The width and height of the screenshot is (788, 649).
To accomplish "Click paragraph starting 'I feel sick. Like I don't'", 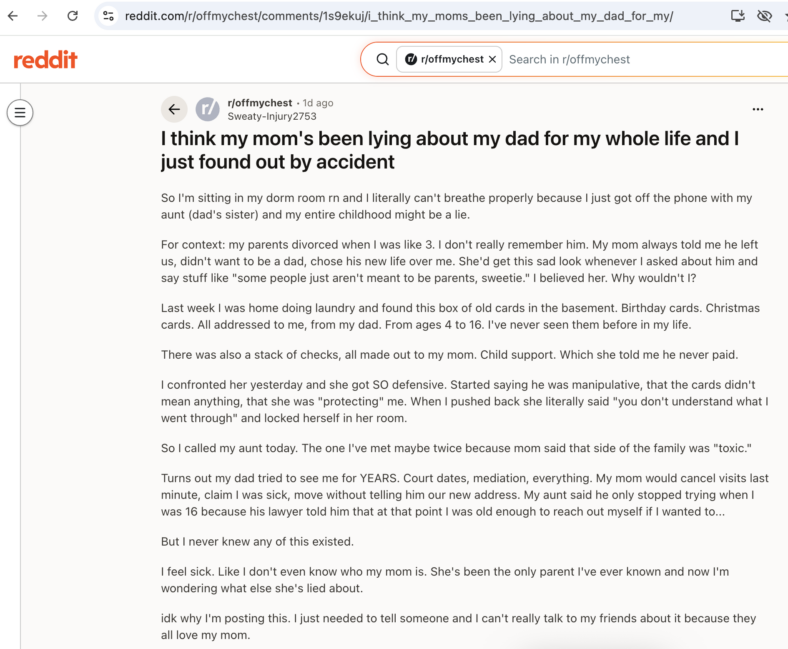I will tap(445, 580).
